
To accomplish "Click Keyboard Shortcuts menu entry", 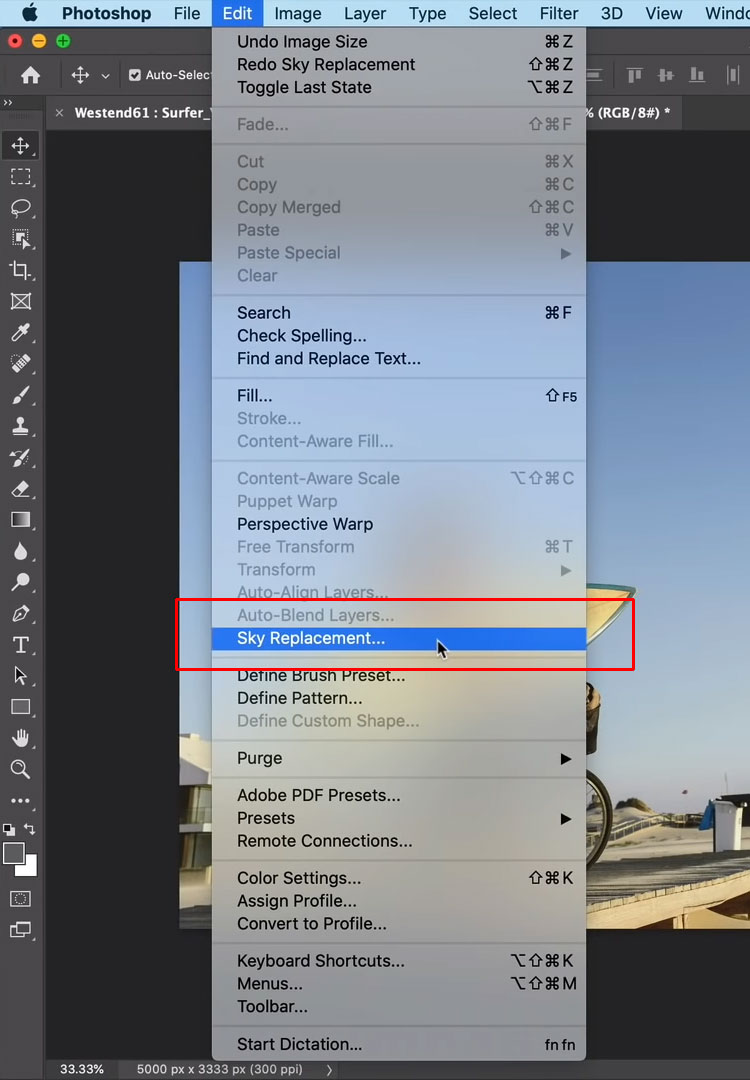I will [x=321, y=961].
